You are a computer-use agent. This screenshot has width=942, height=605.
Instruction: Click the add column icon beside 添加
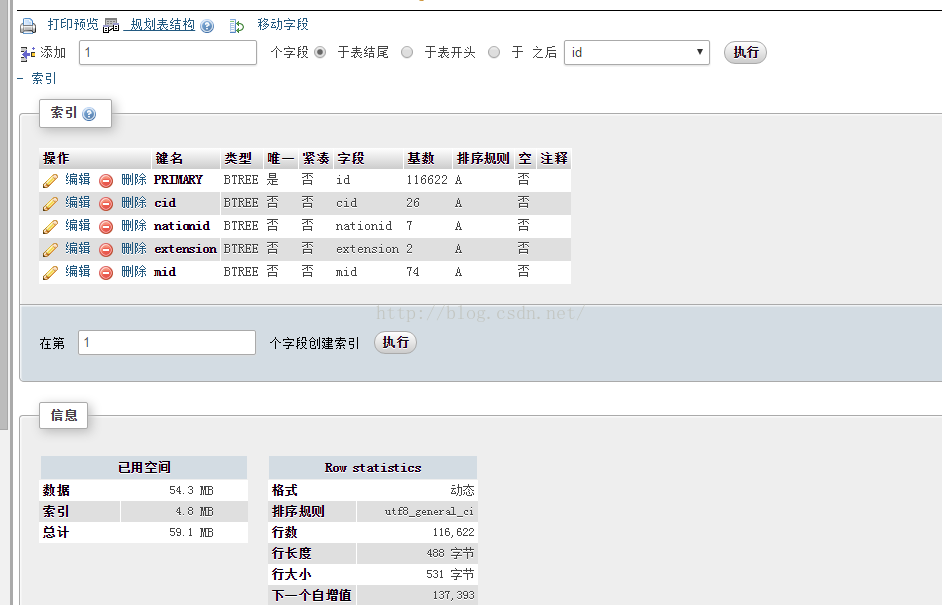click(28, 53)
